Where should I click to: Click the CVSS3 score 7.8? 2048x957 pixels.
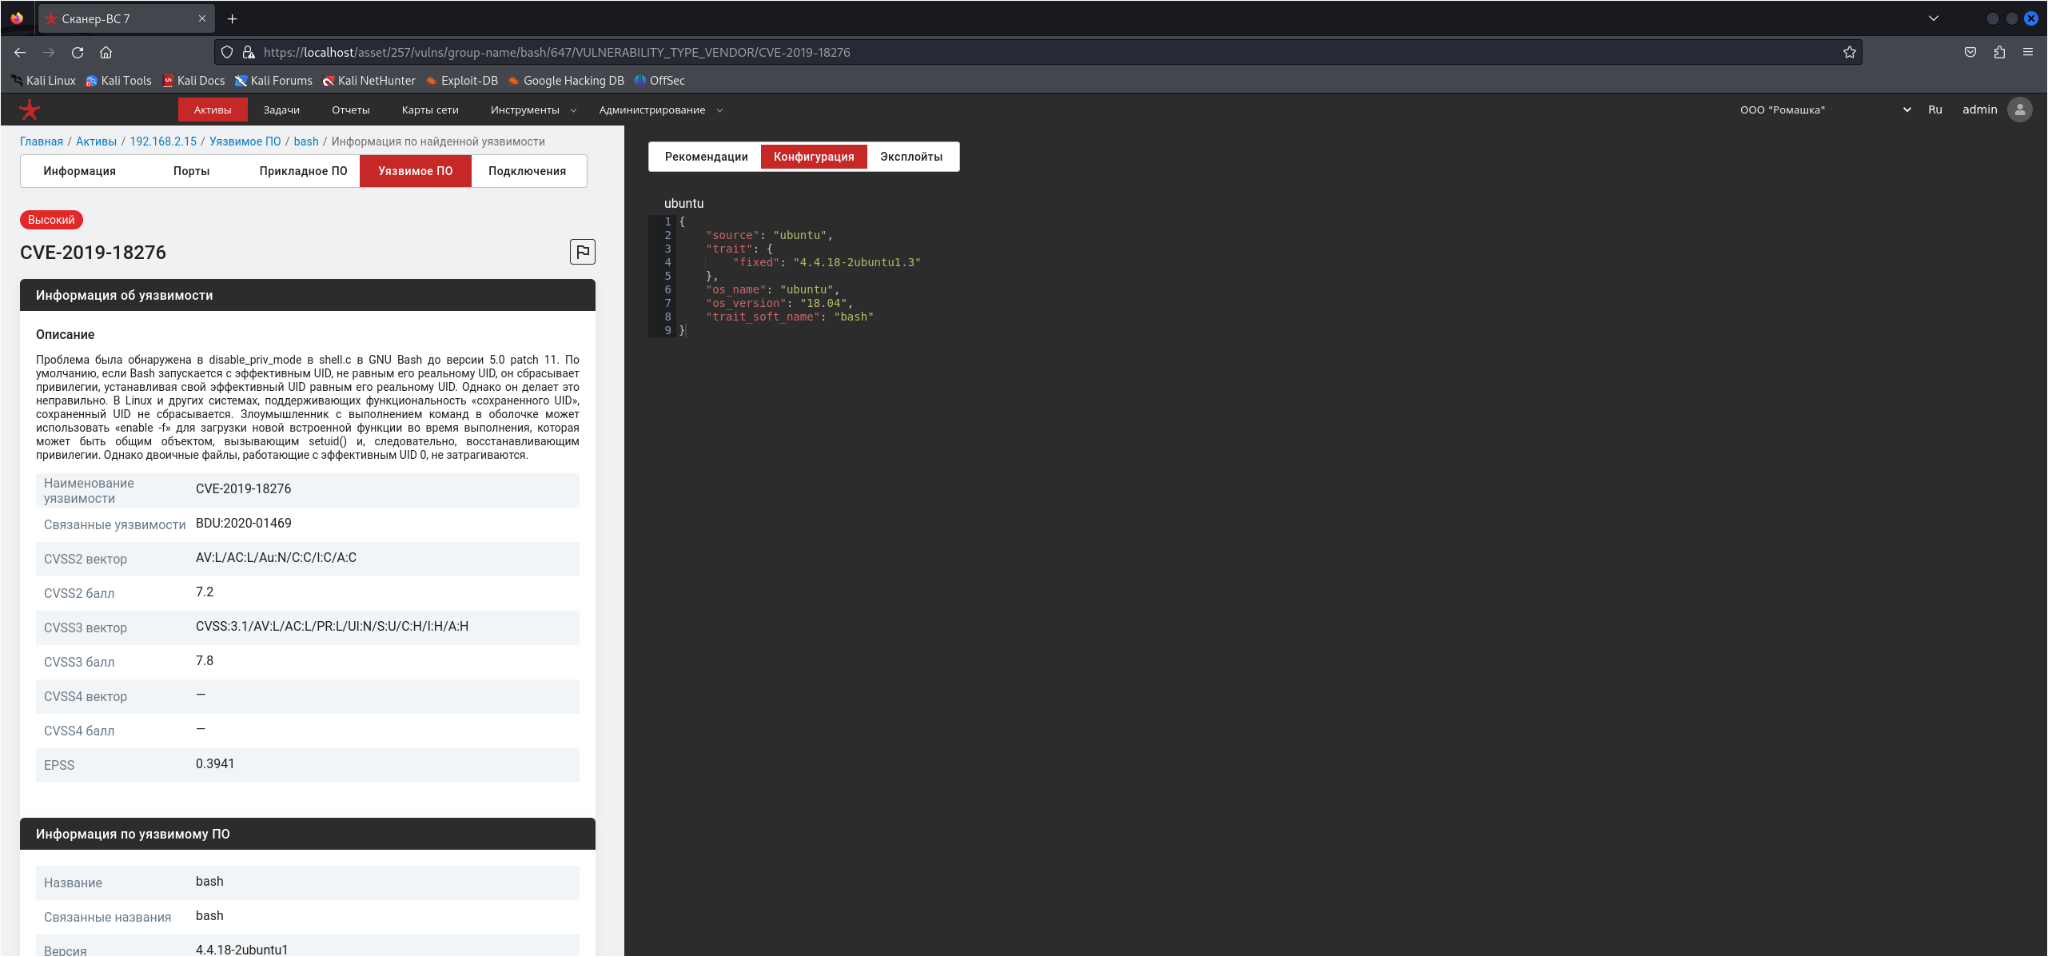[x=205, y=661]
